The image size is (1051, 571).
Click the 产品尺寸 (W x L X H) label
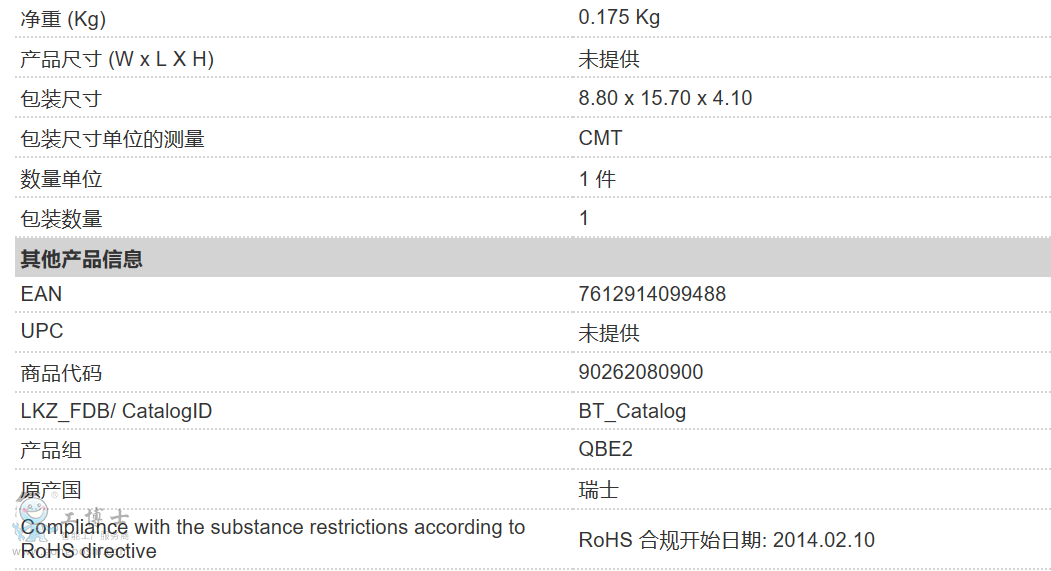(117, 59)
